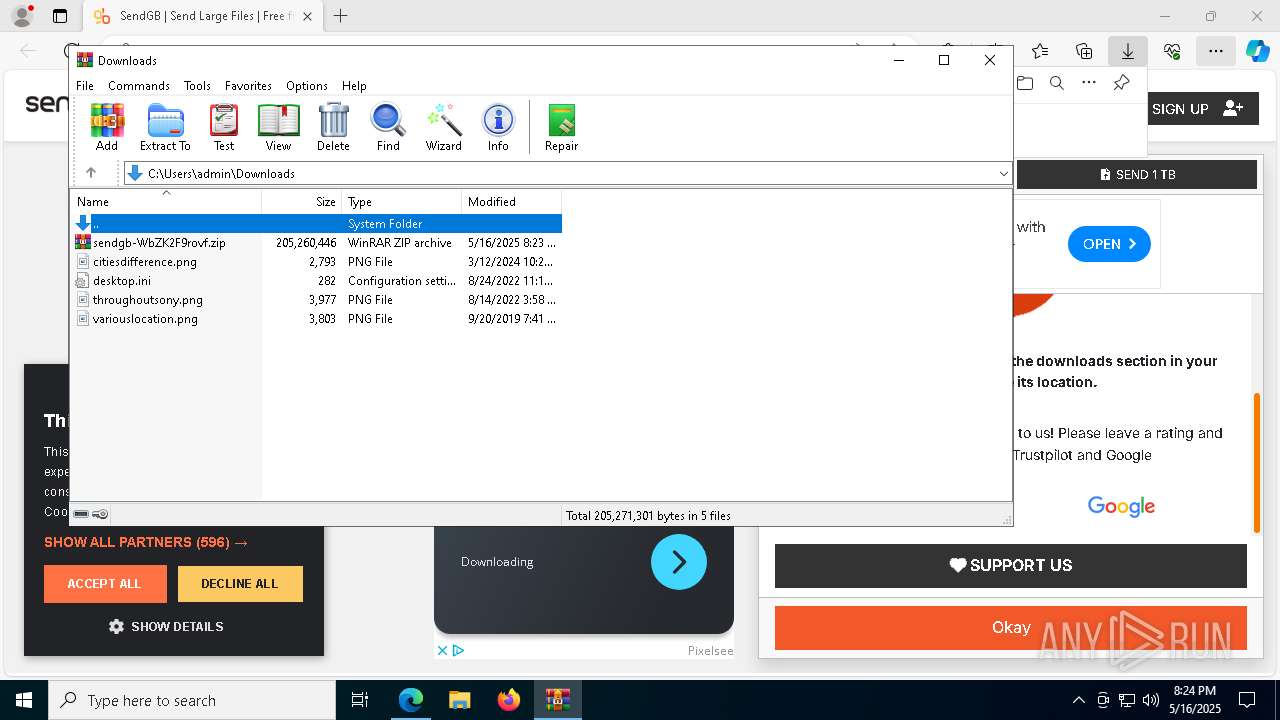
Task: Open a new browser tab with plus
Action: click(x=341, y=16)
